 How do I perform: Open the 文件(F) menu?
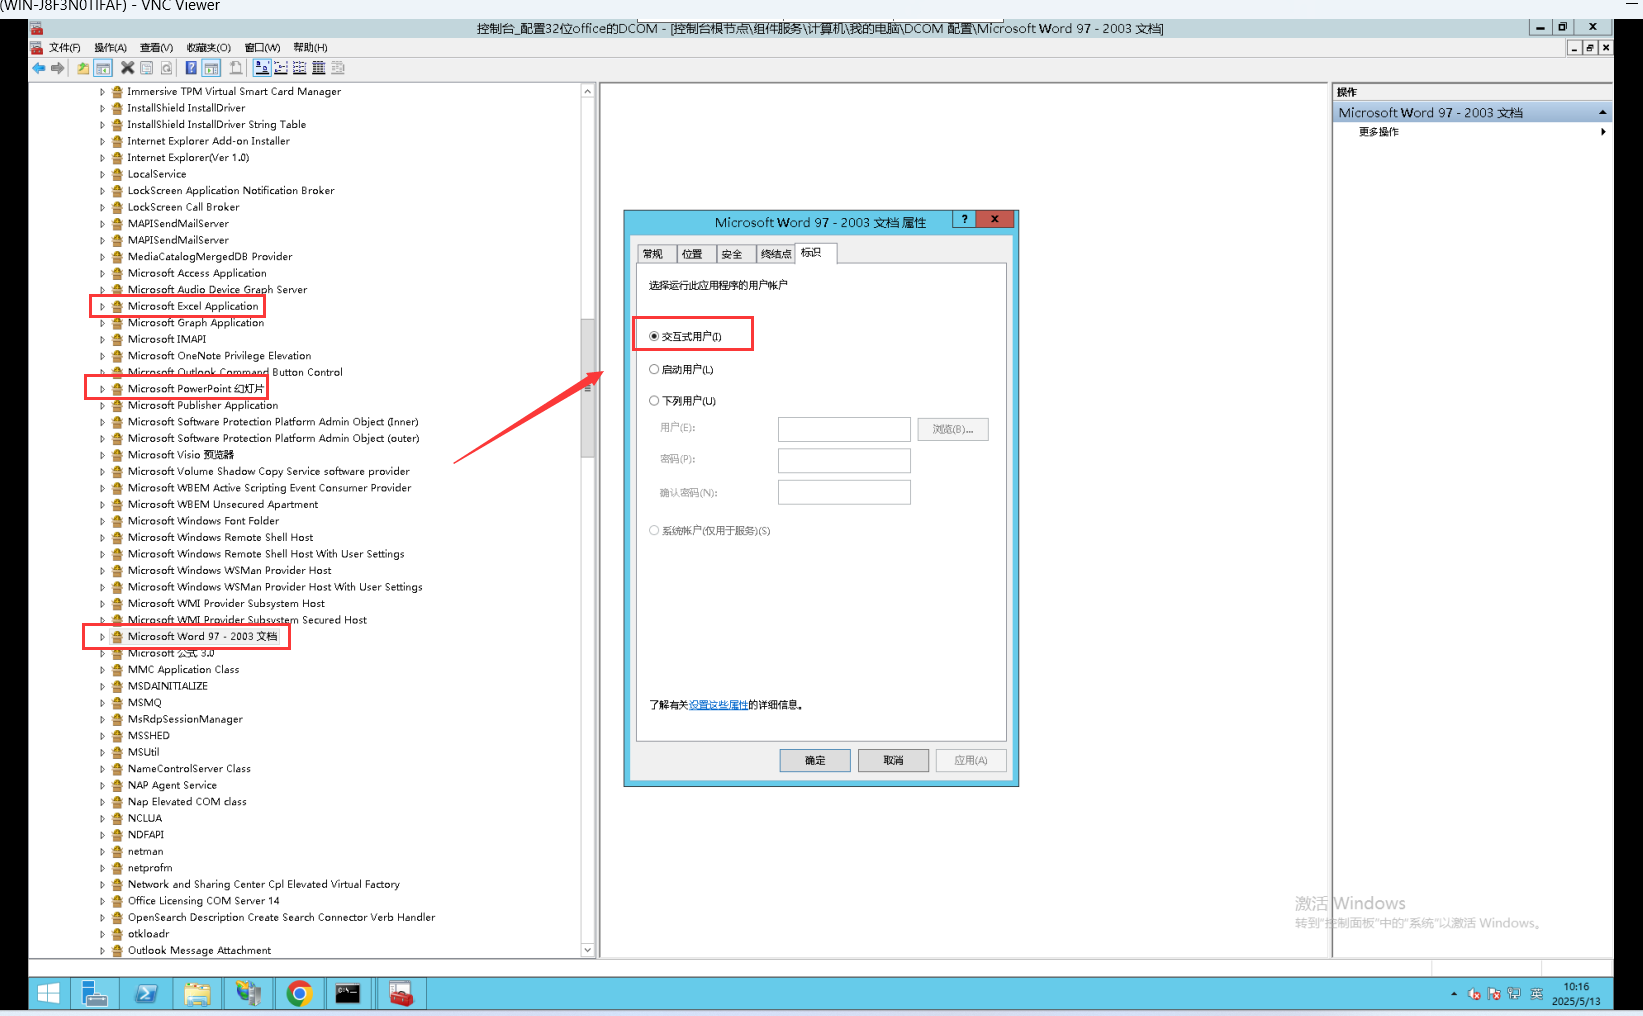point(64,48)
